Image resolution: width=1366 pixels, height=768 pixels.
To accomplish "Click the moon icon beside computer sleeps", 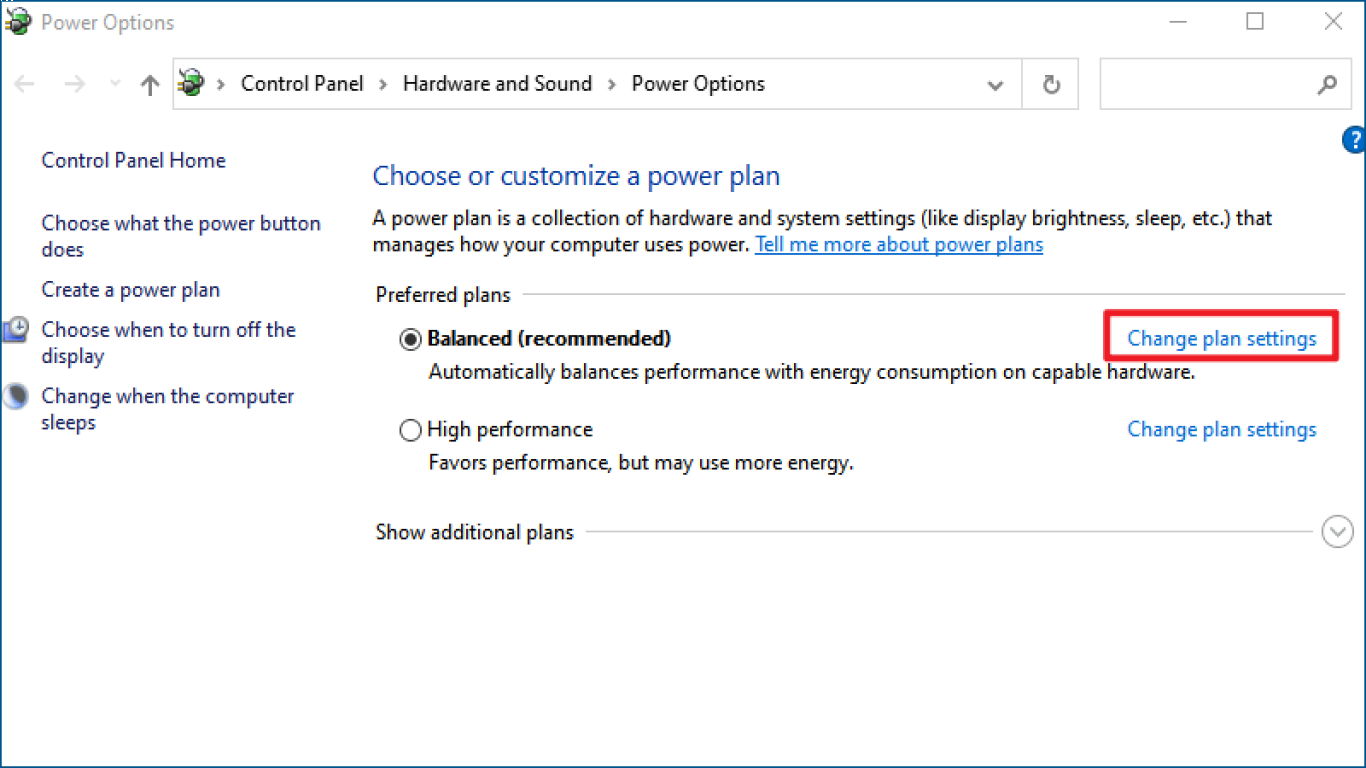I will pos(16,397).
